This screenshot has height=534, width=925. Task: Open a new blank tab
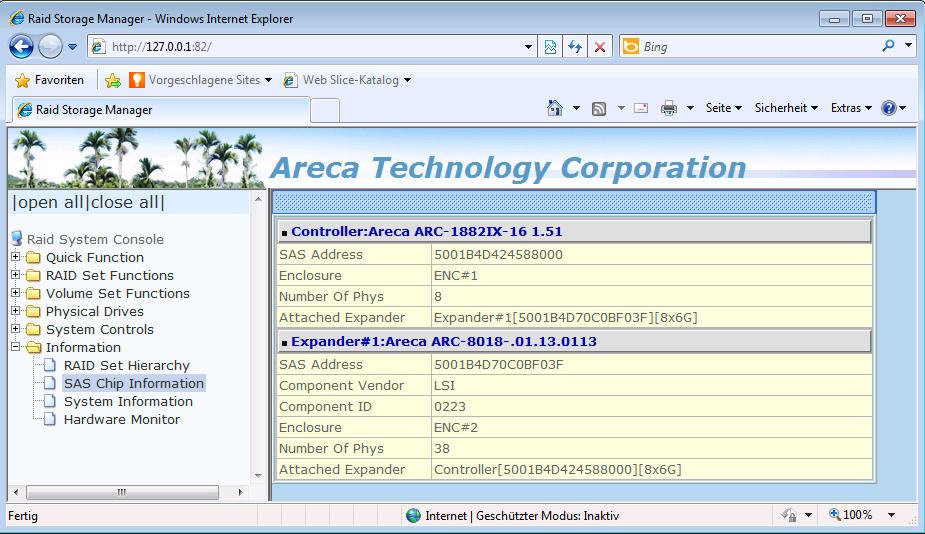coord(325,110)
